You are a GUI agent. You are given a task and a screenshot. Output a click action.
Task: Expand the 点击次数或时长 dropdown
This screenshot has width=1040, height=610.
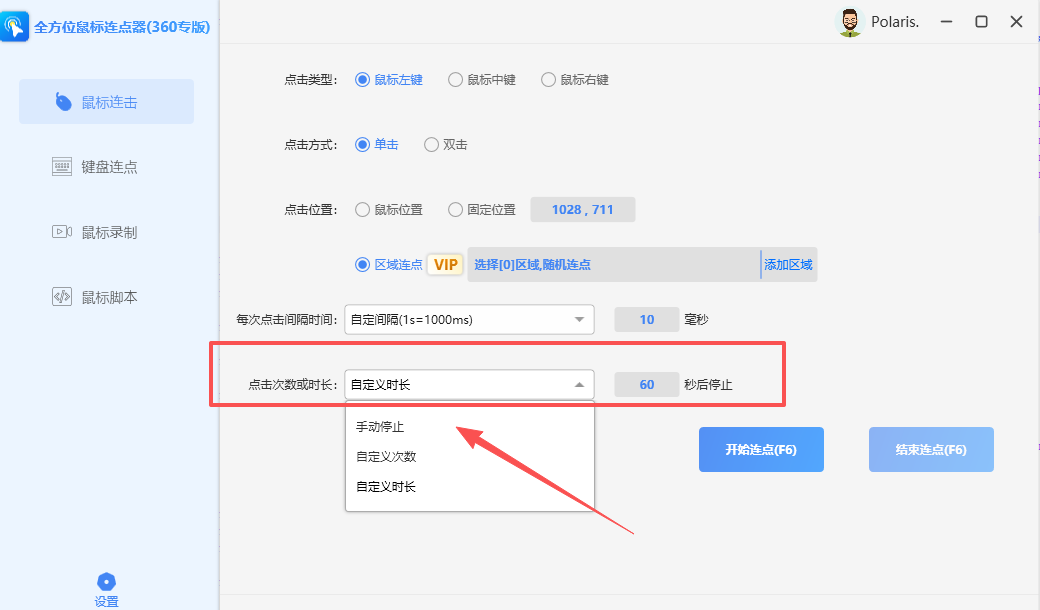469,384
